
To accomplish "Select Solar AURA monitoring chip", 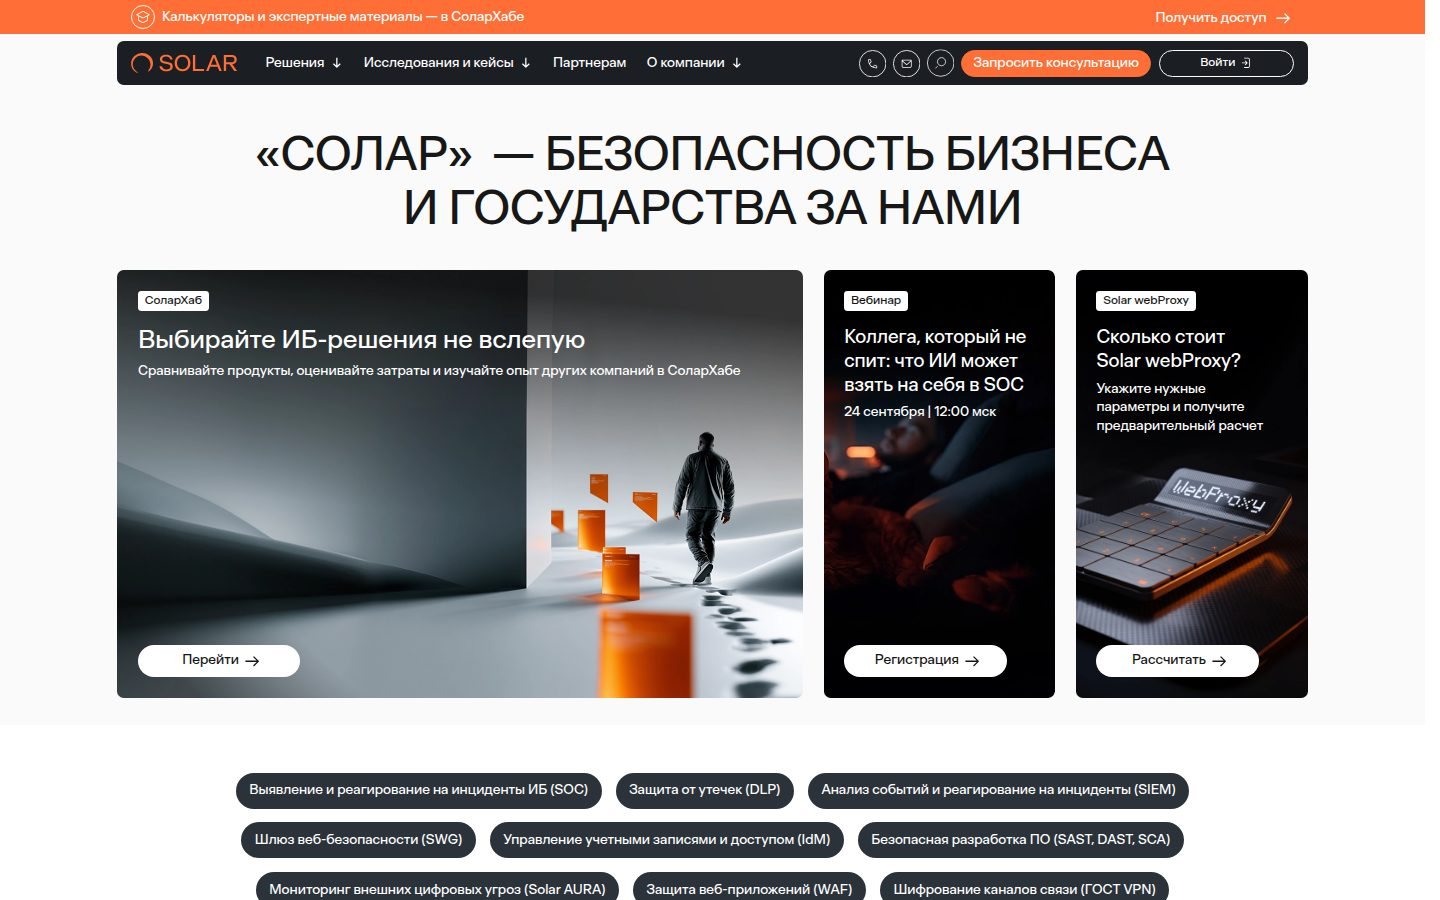I will [437, 888].
